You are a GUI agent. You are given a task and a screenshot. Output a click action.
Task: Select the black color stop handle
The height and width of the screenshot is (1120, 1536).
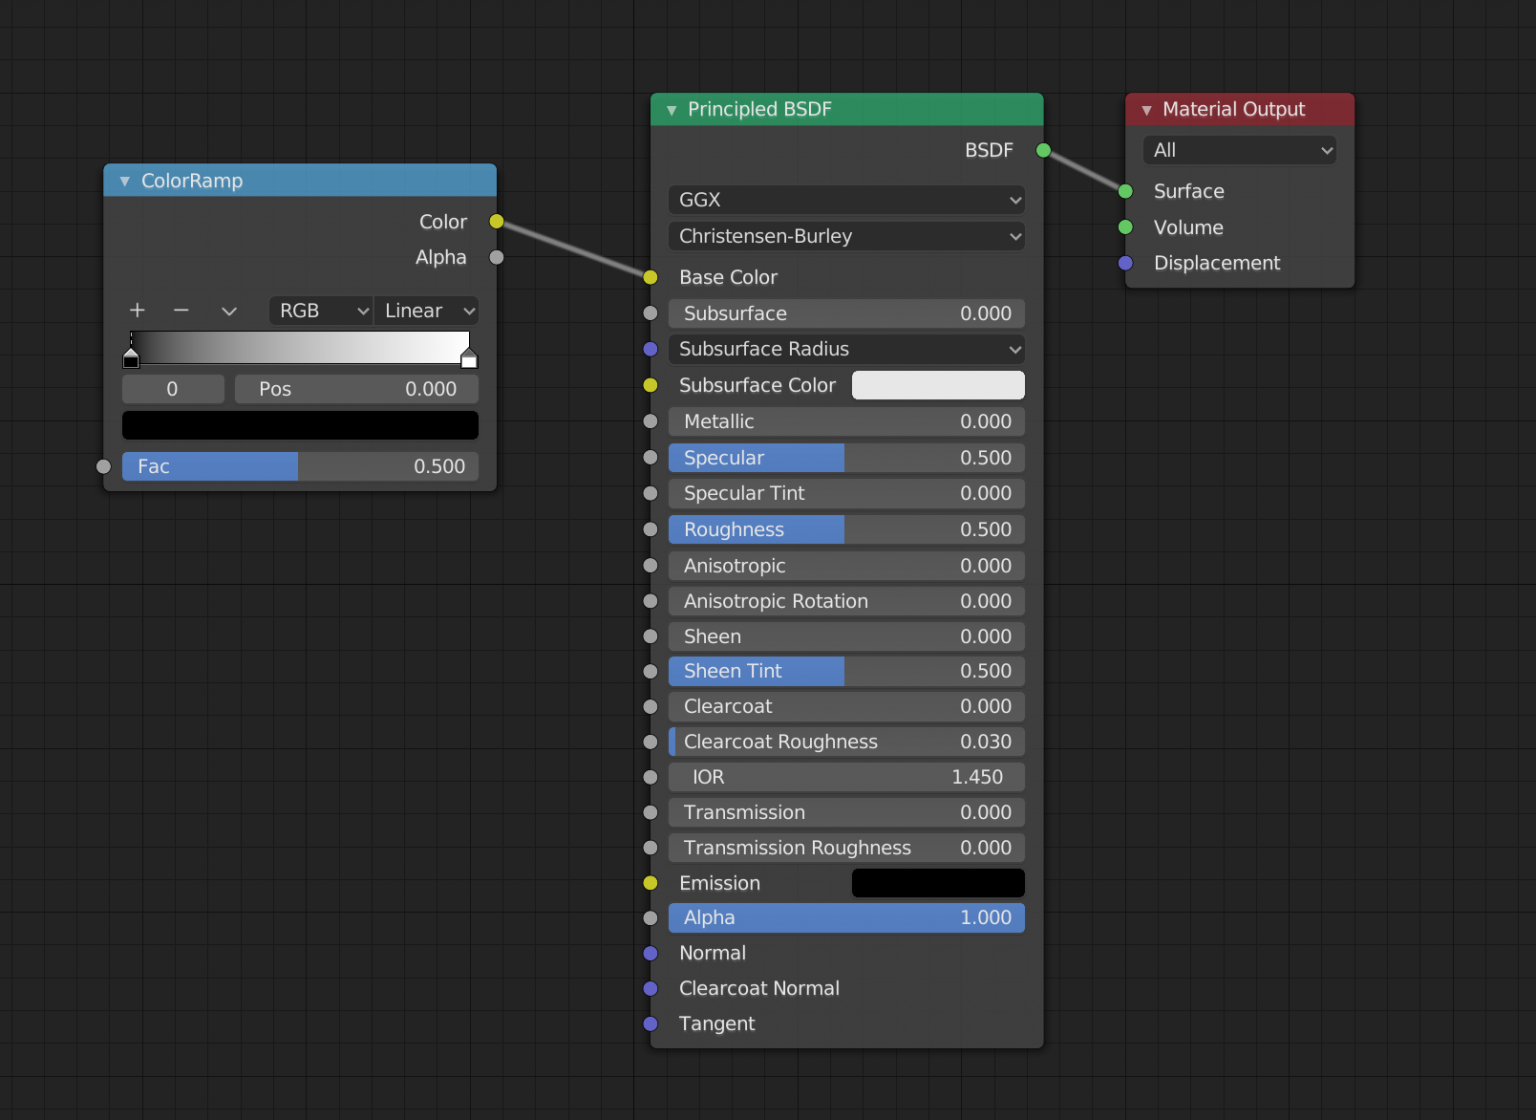point(131,356)
